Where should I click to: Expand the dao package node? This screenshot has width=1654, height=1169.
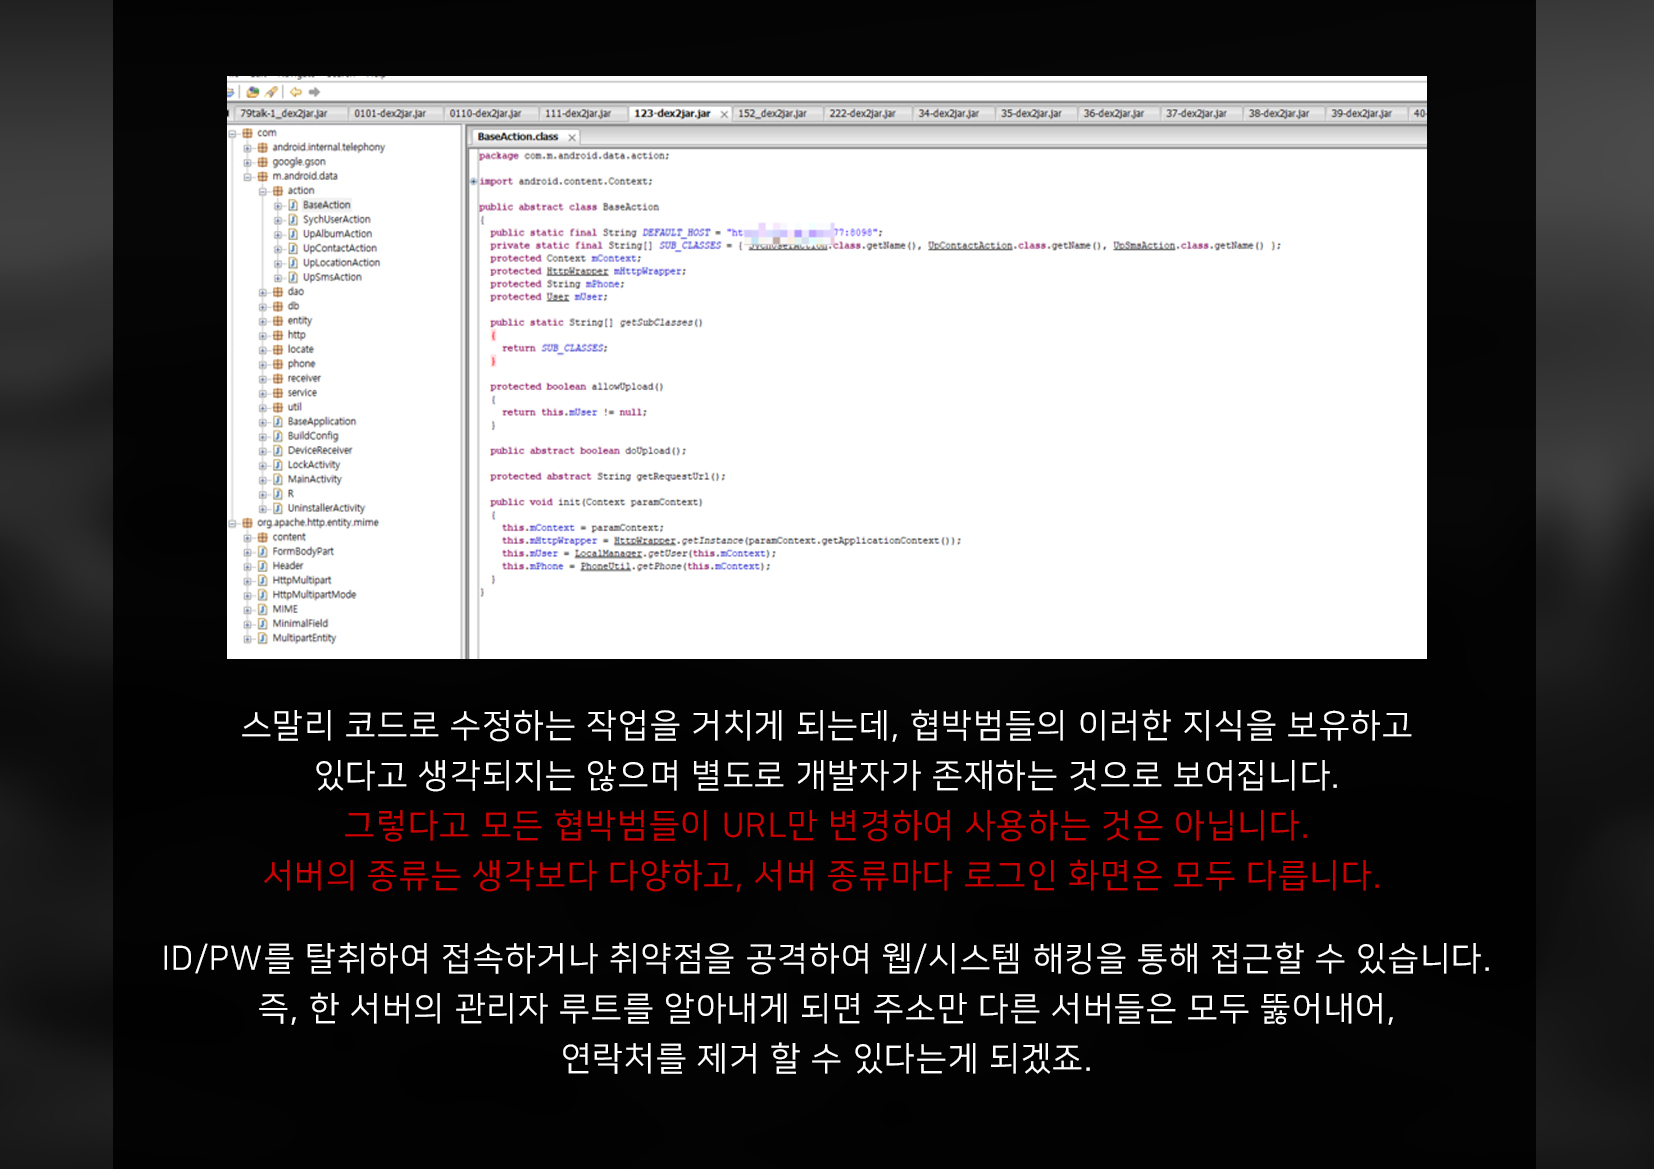264,292
